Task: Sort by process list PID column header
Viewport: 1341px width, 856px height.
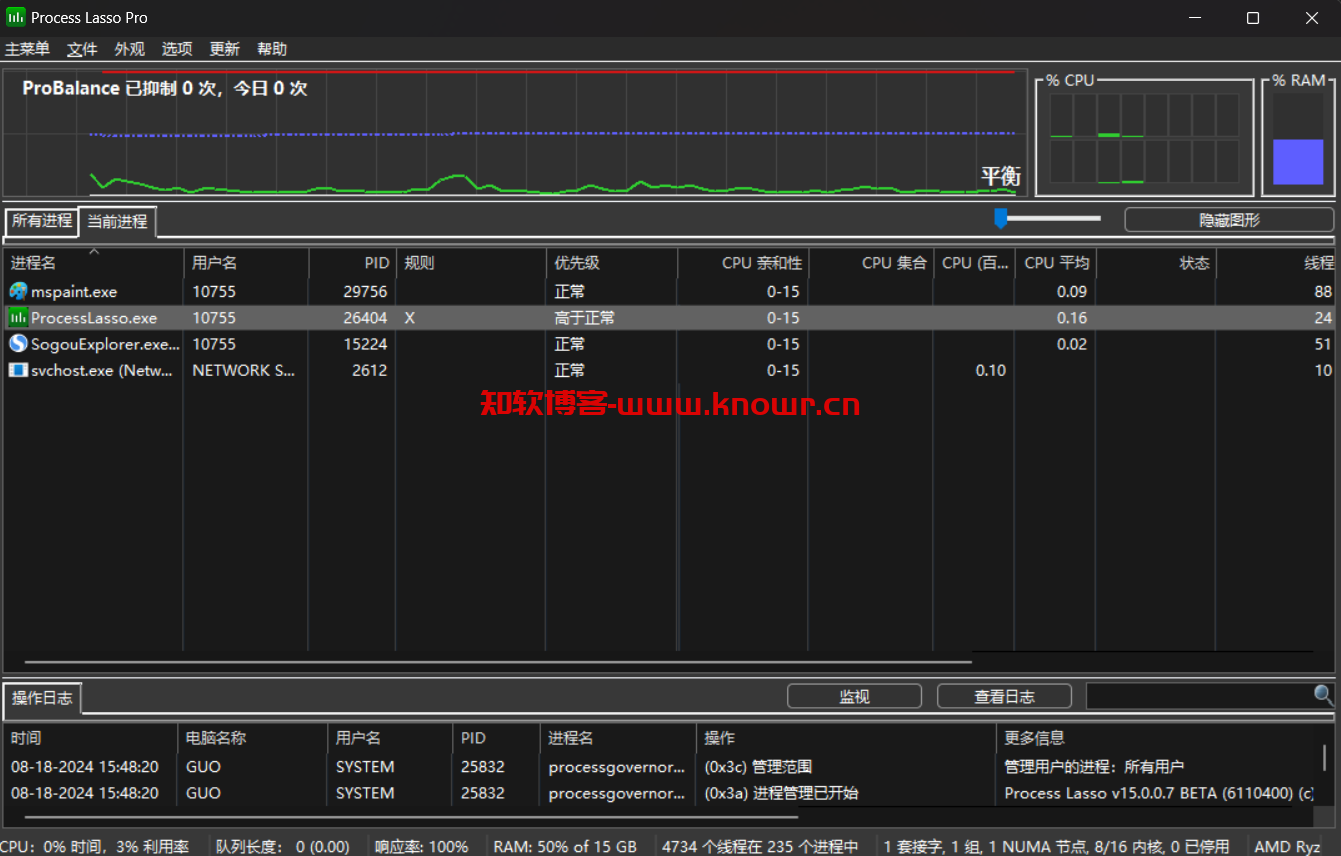Action: 352,263
